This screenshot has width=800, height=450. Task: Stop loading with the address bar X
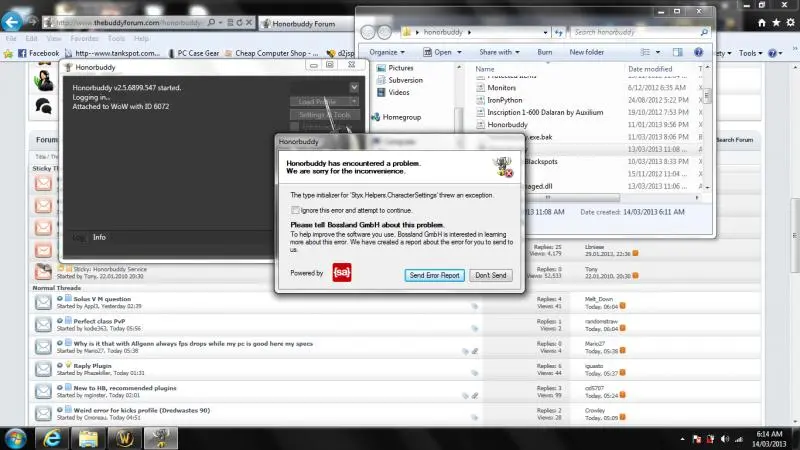249,22
